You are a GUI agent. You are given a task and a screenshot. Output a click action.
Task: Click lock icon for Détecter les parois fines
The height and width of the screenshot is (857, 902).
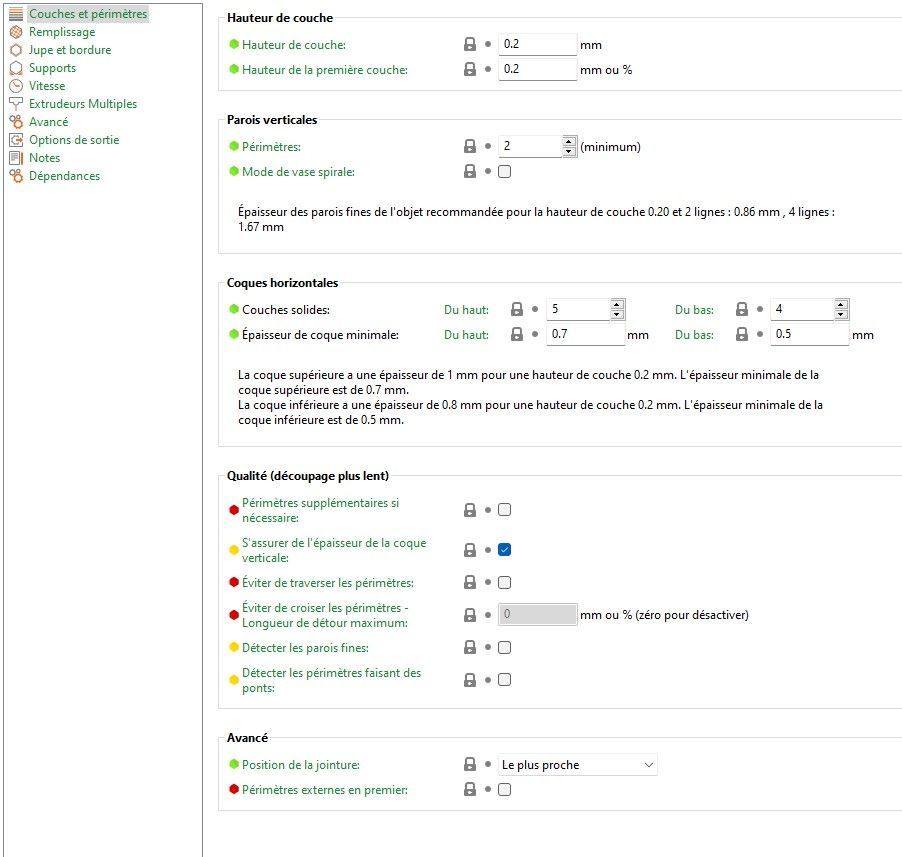[x=470, y=648]
